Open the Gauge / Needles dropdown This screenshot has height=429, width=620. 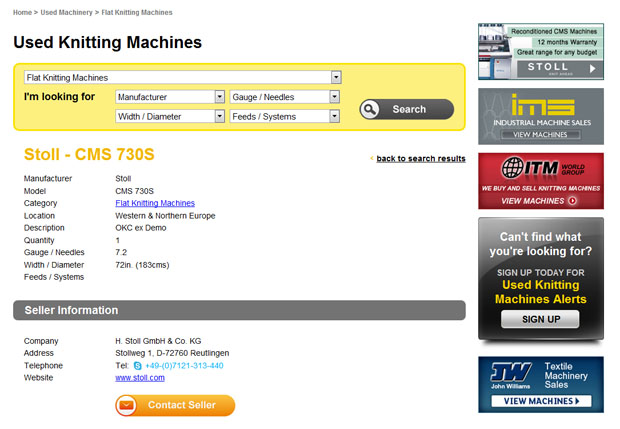point(284,97)
